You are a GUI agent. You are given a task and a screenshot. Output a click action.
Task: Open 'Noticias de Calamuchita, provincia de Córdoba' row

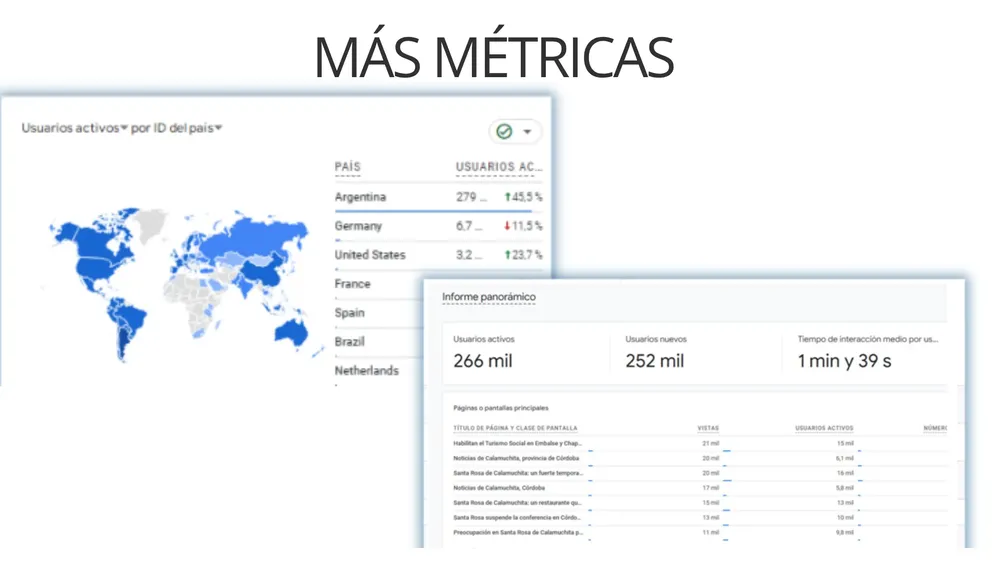click(516, 458)
